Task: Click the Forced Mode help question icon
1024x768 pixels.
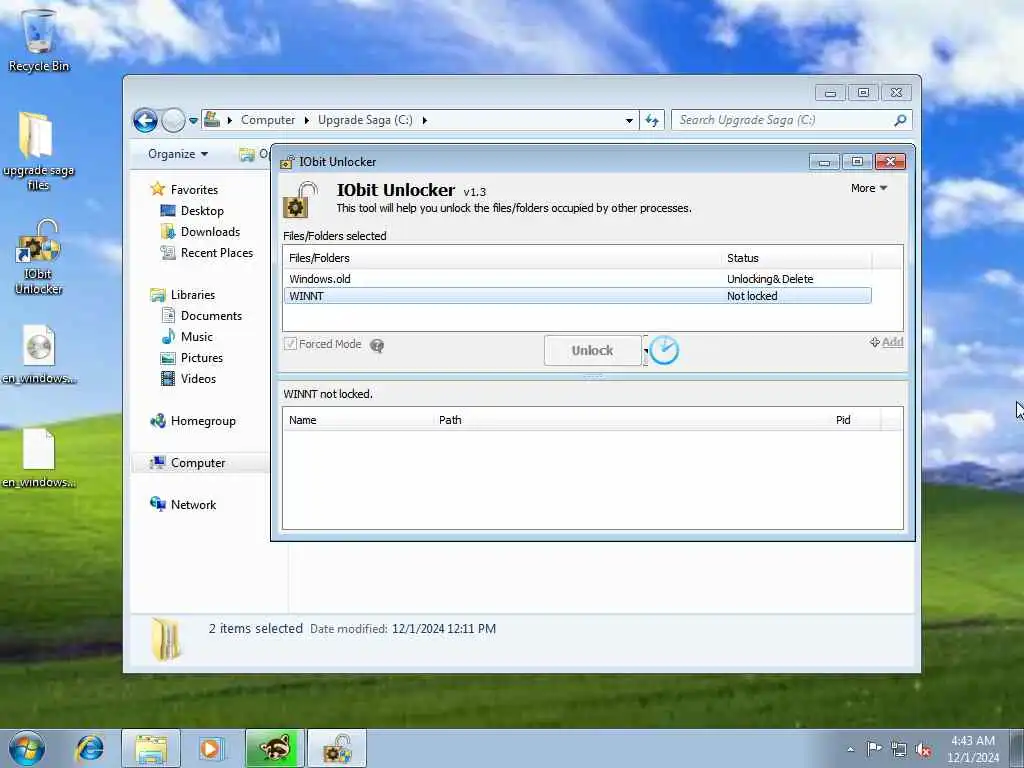Action: 377,345
